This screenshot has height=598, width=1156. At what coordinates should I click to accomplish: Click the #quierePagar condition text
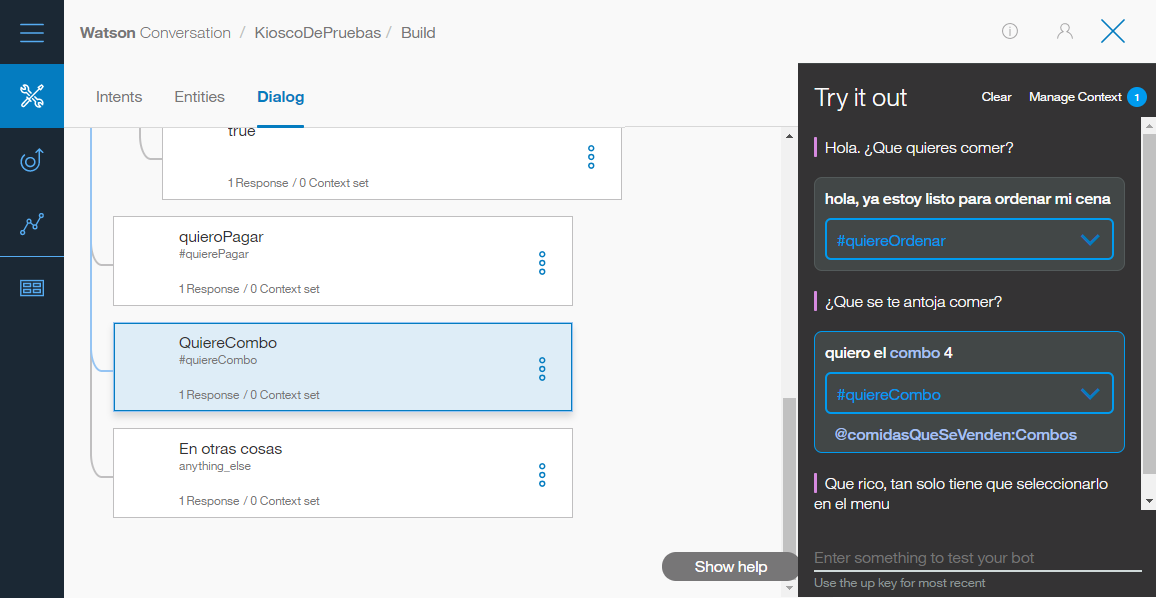pos(214,254)
